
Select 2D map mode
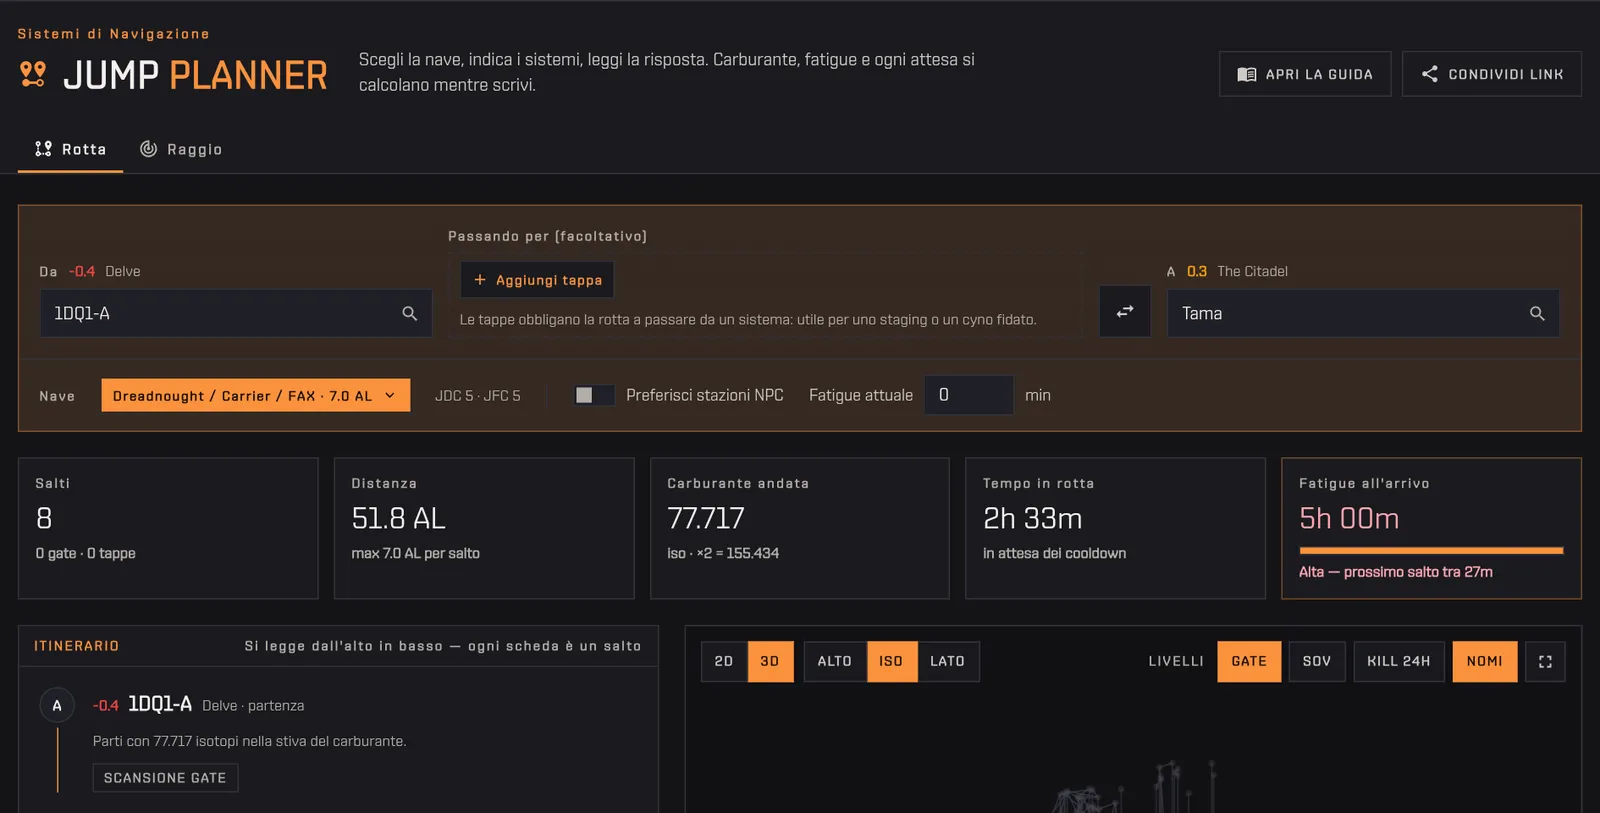coord(724,661)
